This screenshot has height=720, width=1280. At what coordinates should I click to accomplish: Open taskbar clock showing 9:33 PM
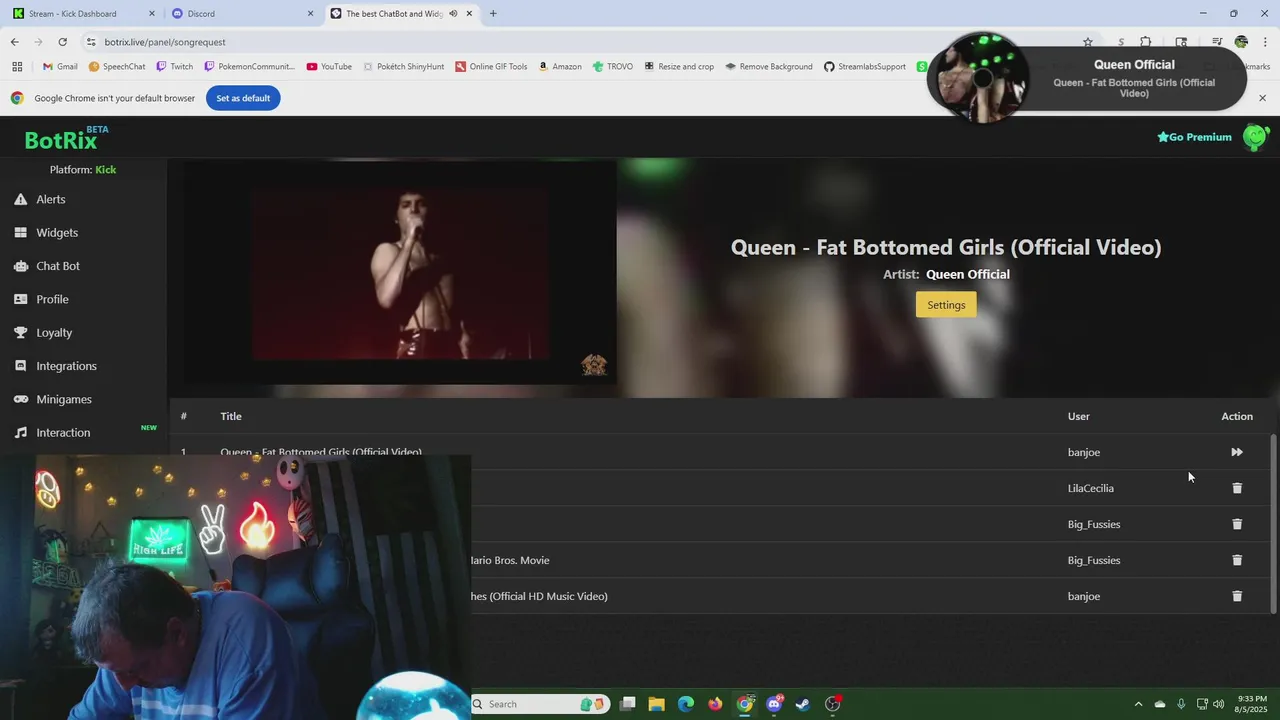[1252, 704]
